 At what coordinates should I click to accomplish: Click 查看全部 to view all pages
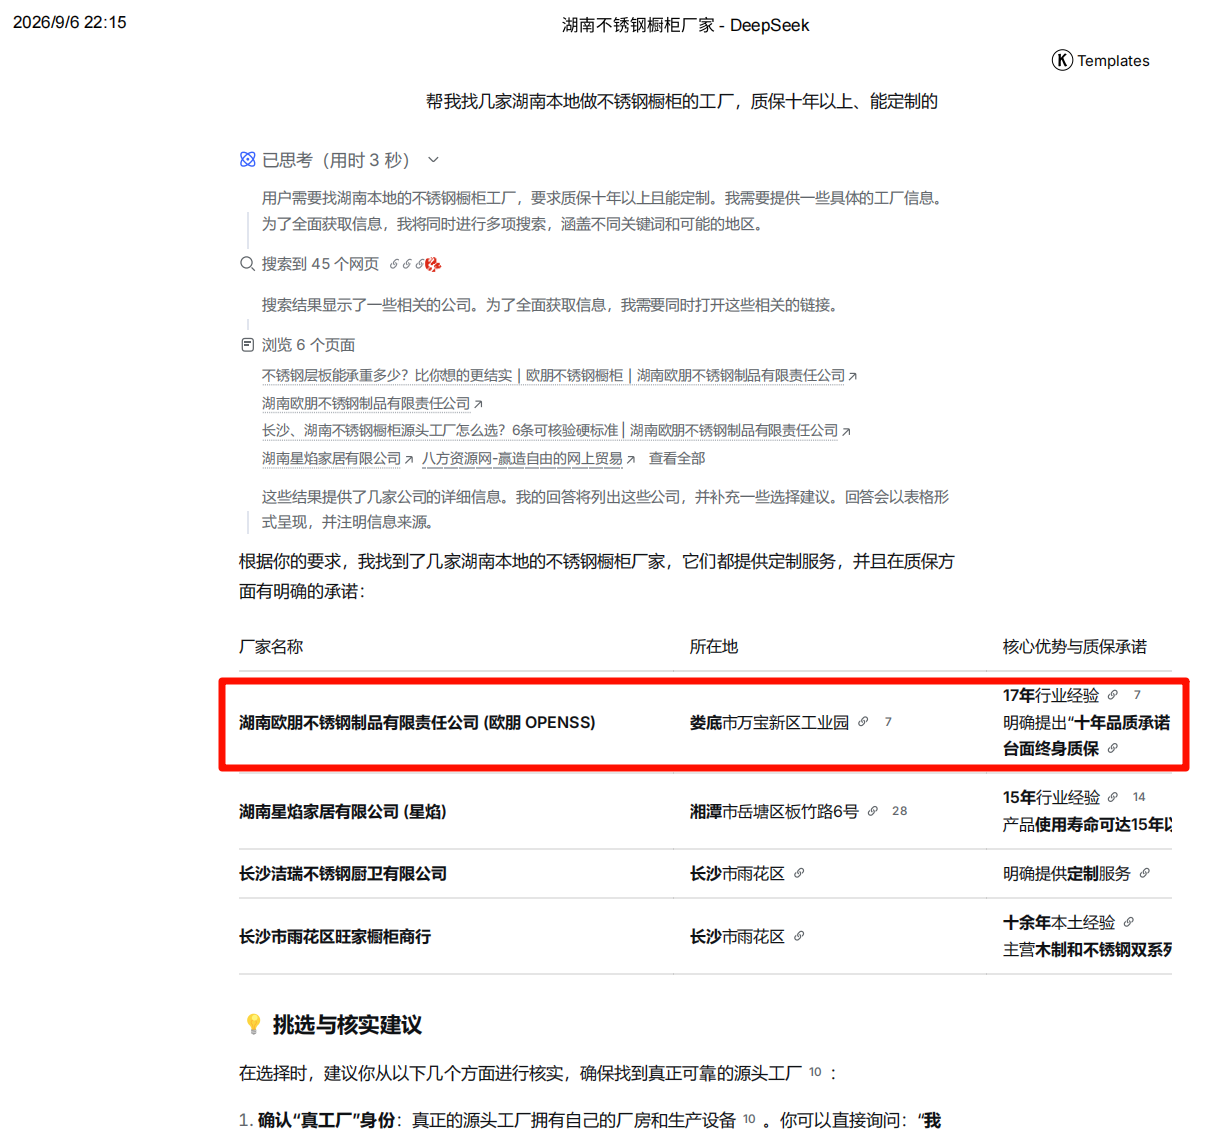tap(677, 458)
